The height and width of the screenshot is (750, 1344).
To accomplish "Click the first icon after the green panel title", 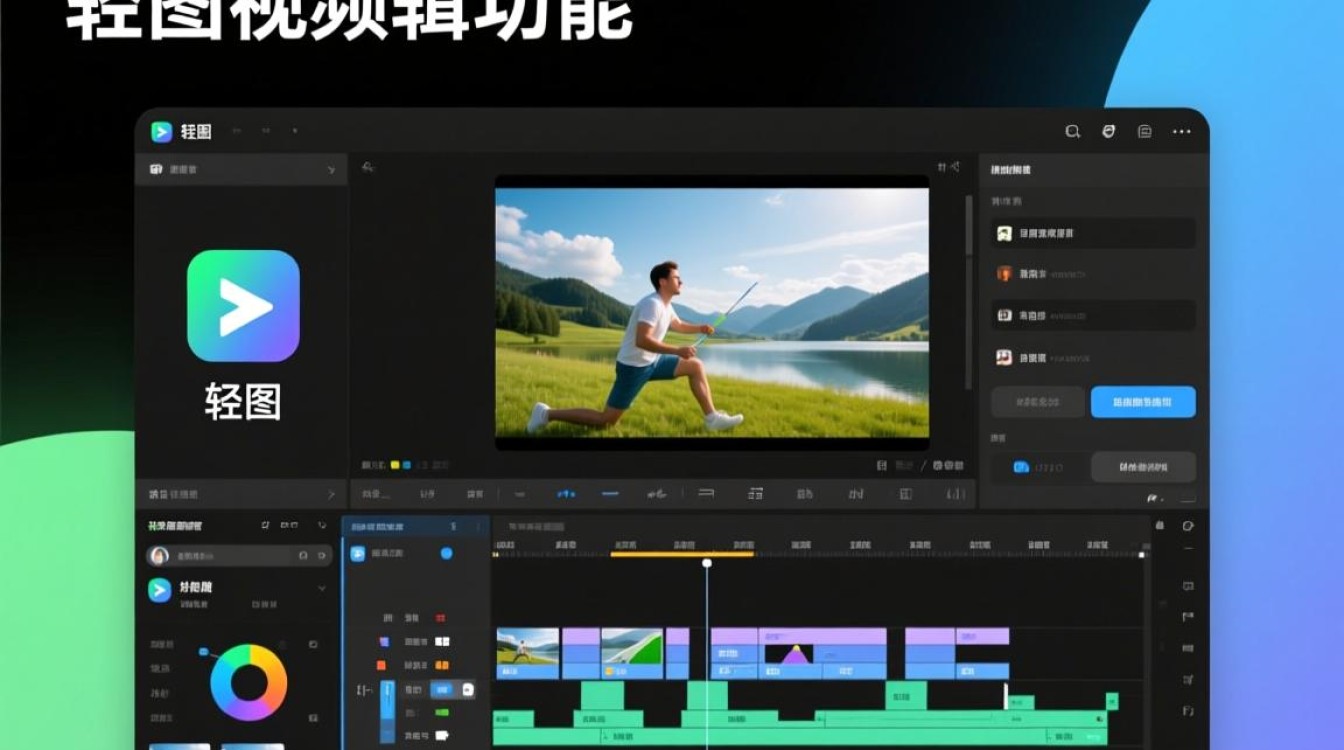I will pos(265,525).
